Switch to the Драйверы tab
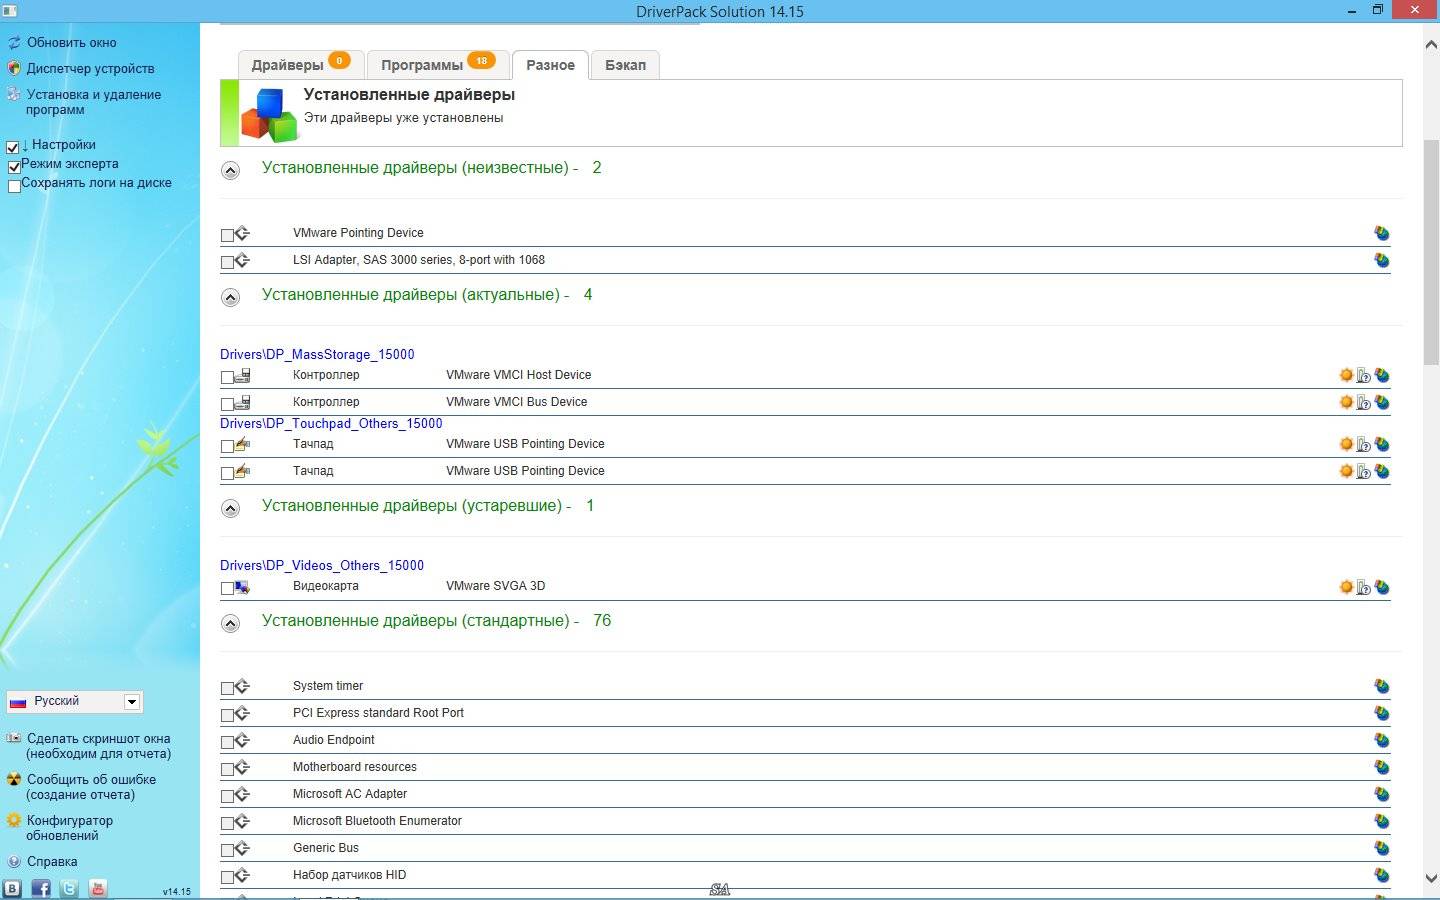This screenshot has width=1440, height=900. coord(300,64)
